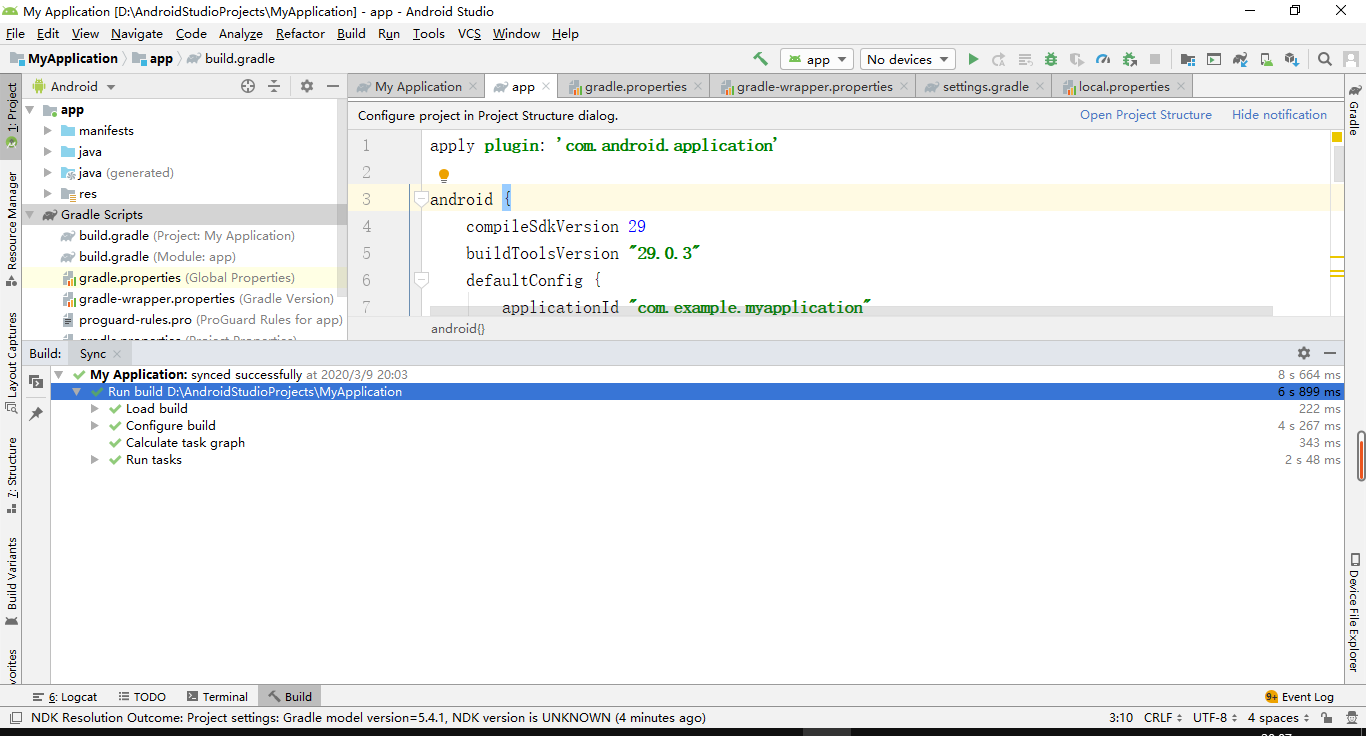Viewport: 1366px width, 736px height.
Task: Open the app run configuration dropdown
Action: pos(817,59)
